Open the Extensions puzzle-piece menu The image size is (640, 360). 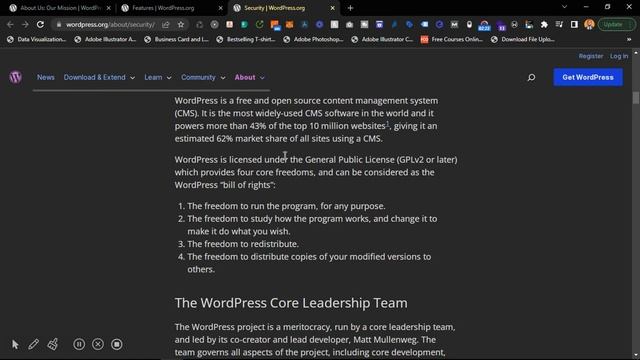pos(544,24)
